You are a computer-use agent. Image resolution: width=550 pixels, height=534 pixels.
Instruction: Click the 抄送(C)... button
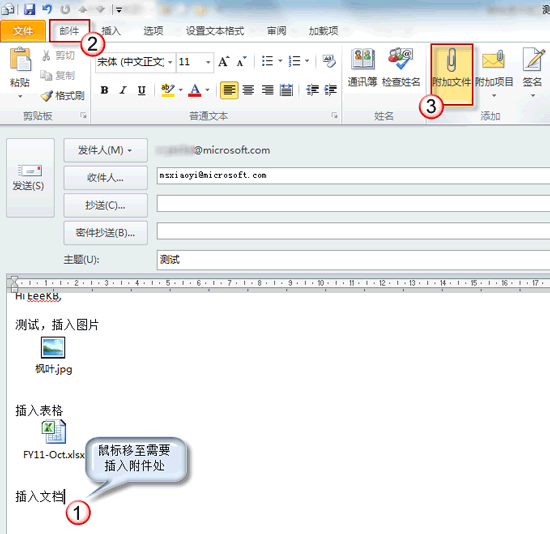coord(105,205)
